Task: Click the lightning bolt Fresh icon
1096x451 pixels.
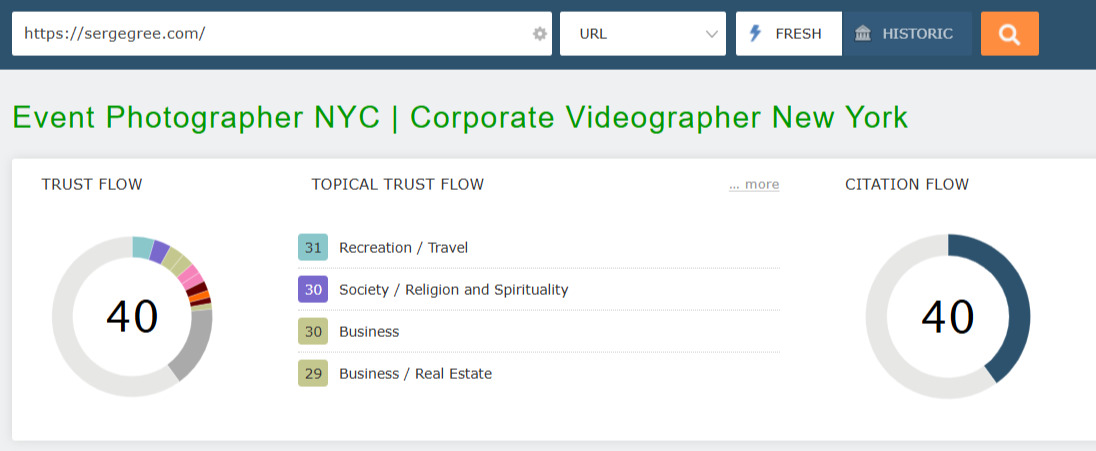Action: click(757, 34)
